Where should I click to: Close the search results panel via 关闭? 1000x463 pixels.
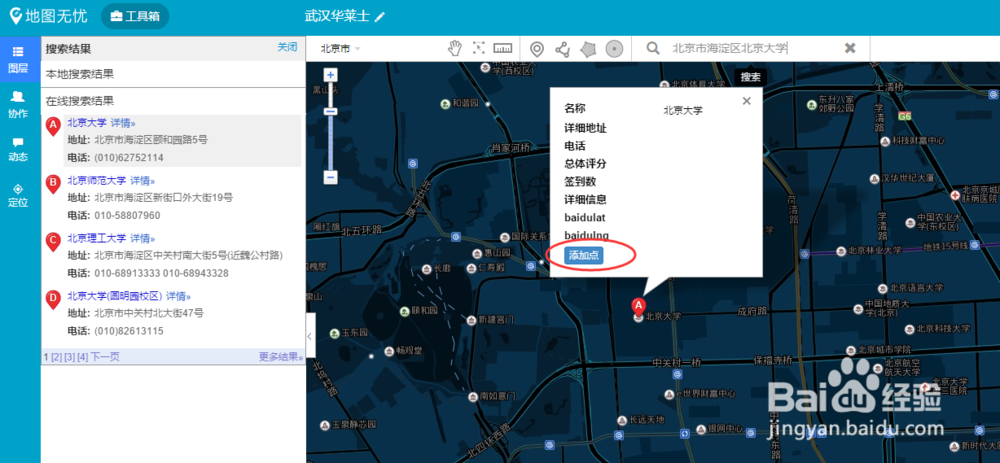287,47
